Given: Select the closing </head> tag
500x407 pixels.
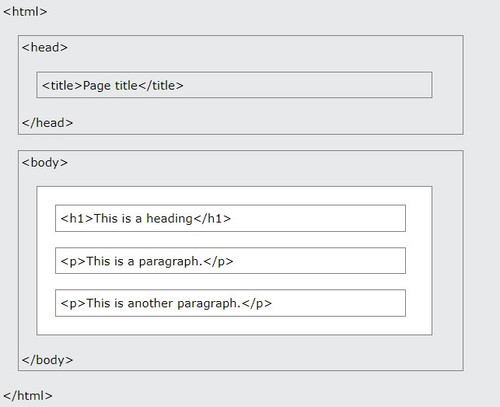Looking at the screenshot, I should [x=47, y=123].
